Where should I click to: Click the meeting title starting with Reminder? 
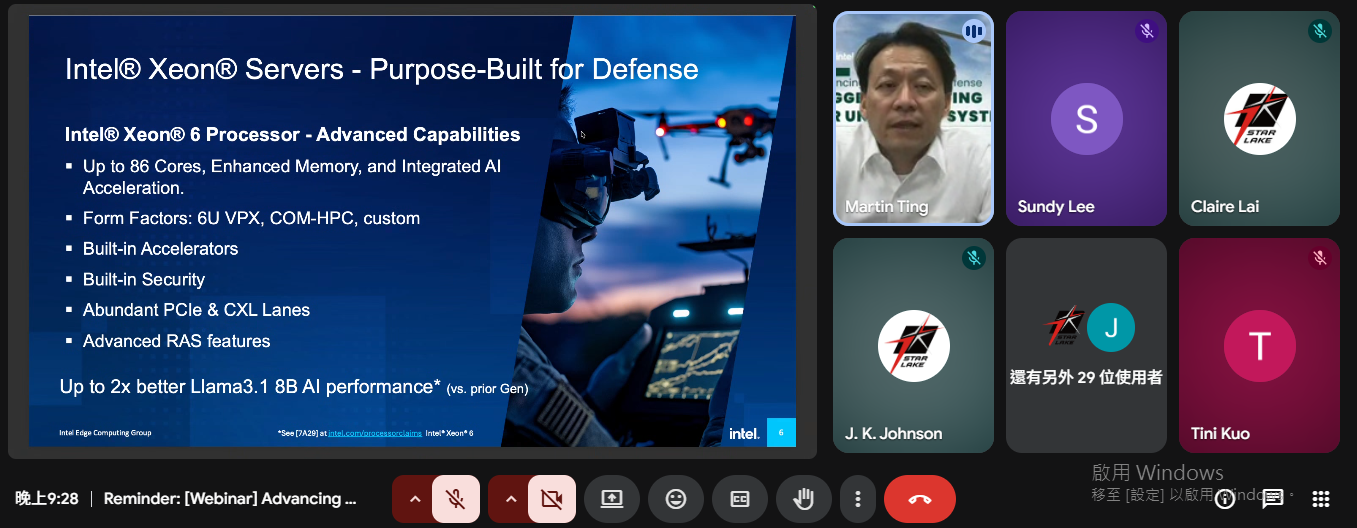pyautogui.click(x=230, y=499)
